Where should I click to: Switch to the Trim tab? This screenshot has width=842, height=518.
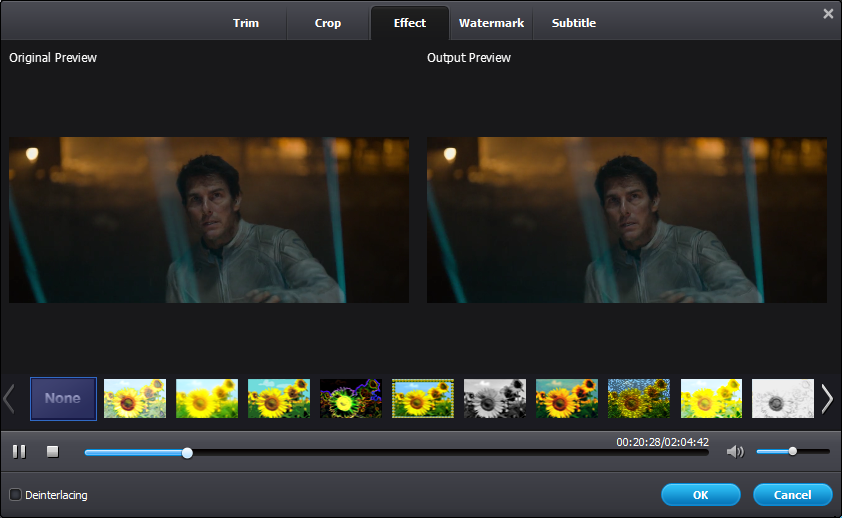pos(246,23)
